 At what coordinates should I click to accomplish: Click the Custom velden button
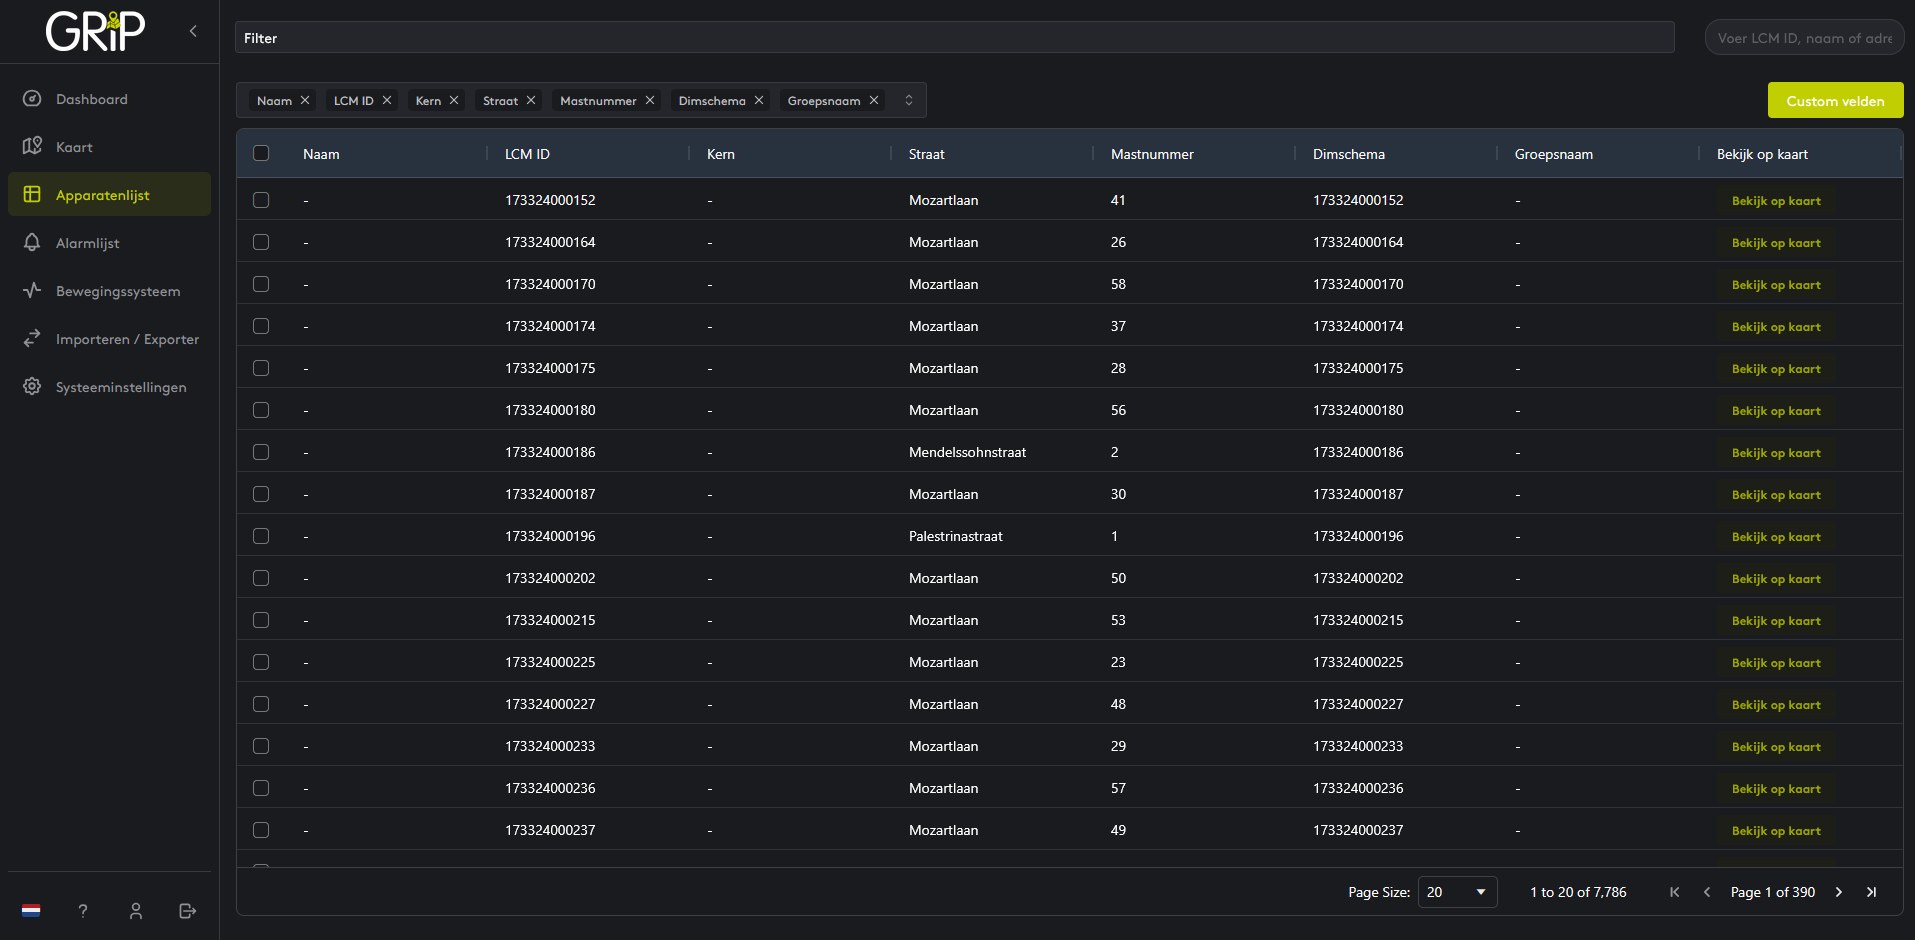pyautogui.click(x=1835, y=100)
